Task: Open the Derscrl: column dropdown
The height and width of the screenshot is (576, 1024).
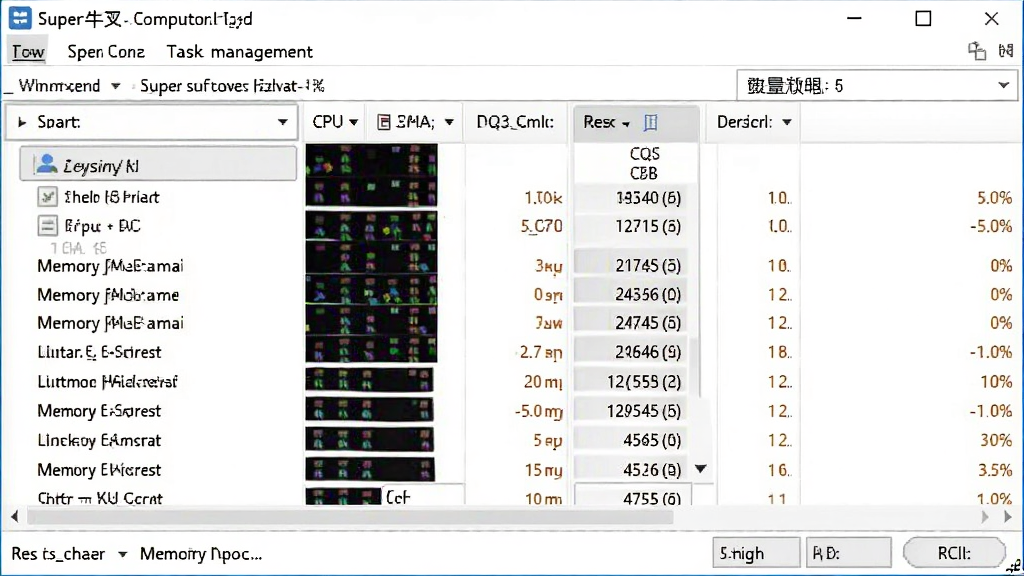Action: pos(787,122)
